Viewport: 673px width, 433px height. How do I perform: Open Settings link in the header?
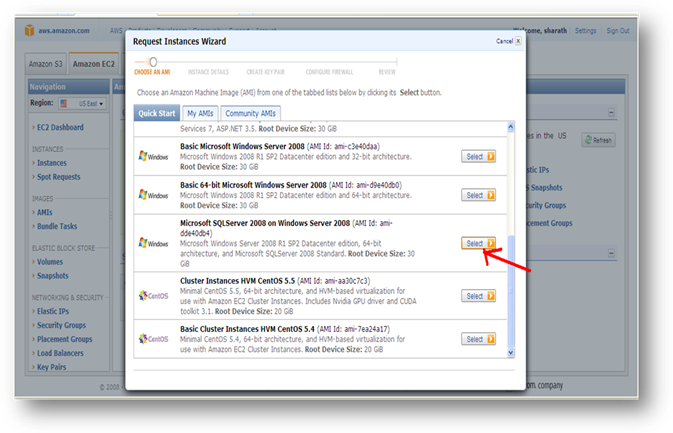[x=585, y=30]
